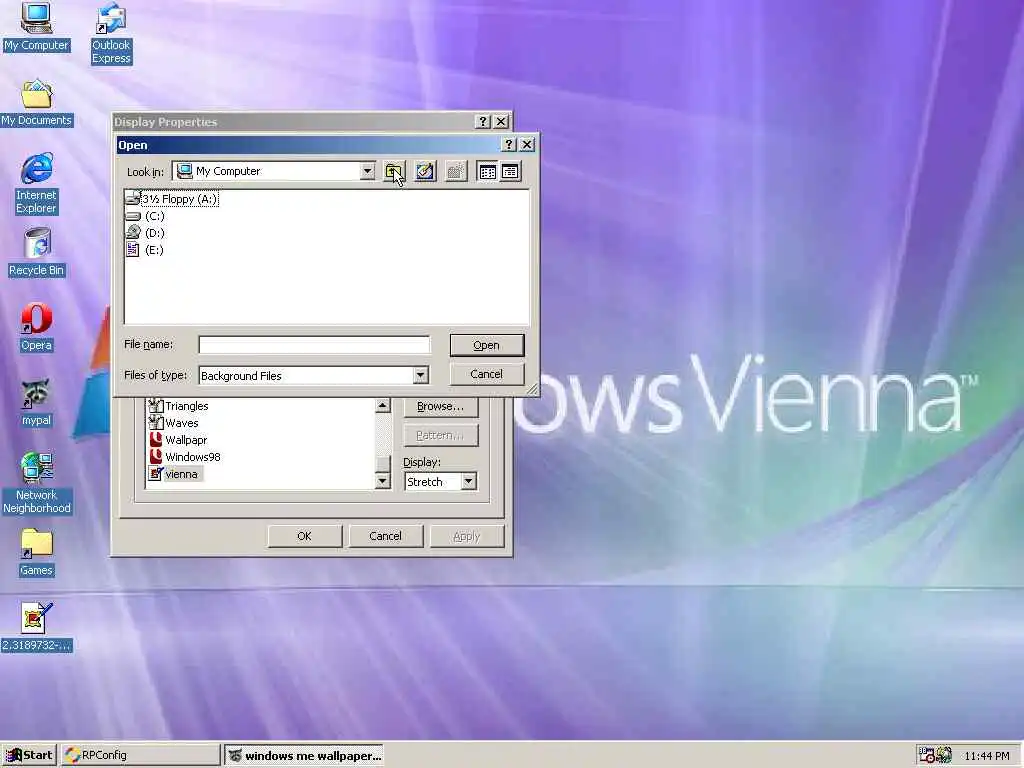1024x768 pixels.
Task: Click the View Desktop icon in Open dialog
Action: [425, 172]
